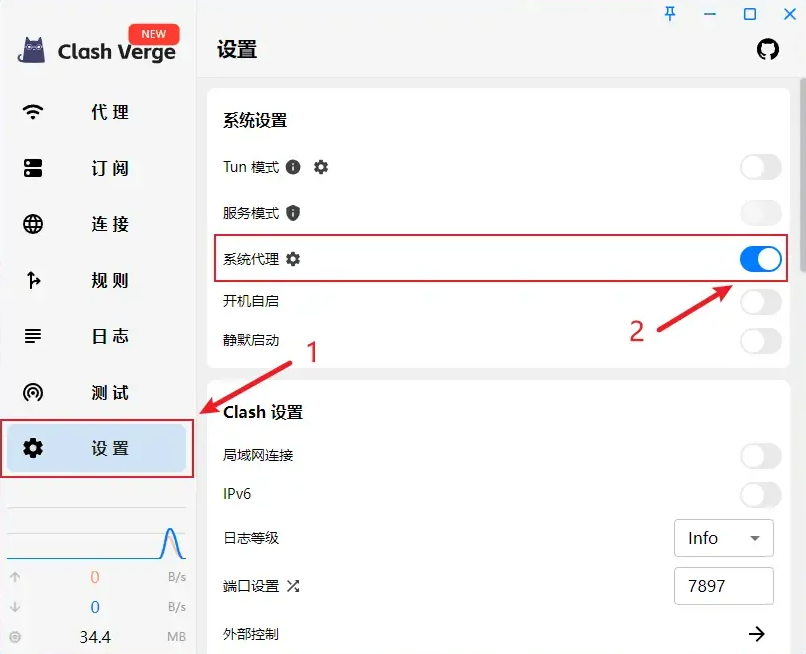Click the Clash 设置 section heading
The image size is (806, 654).
pos(263,412)
